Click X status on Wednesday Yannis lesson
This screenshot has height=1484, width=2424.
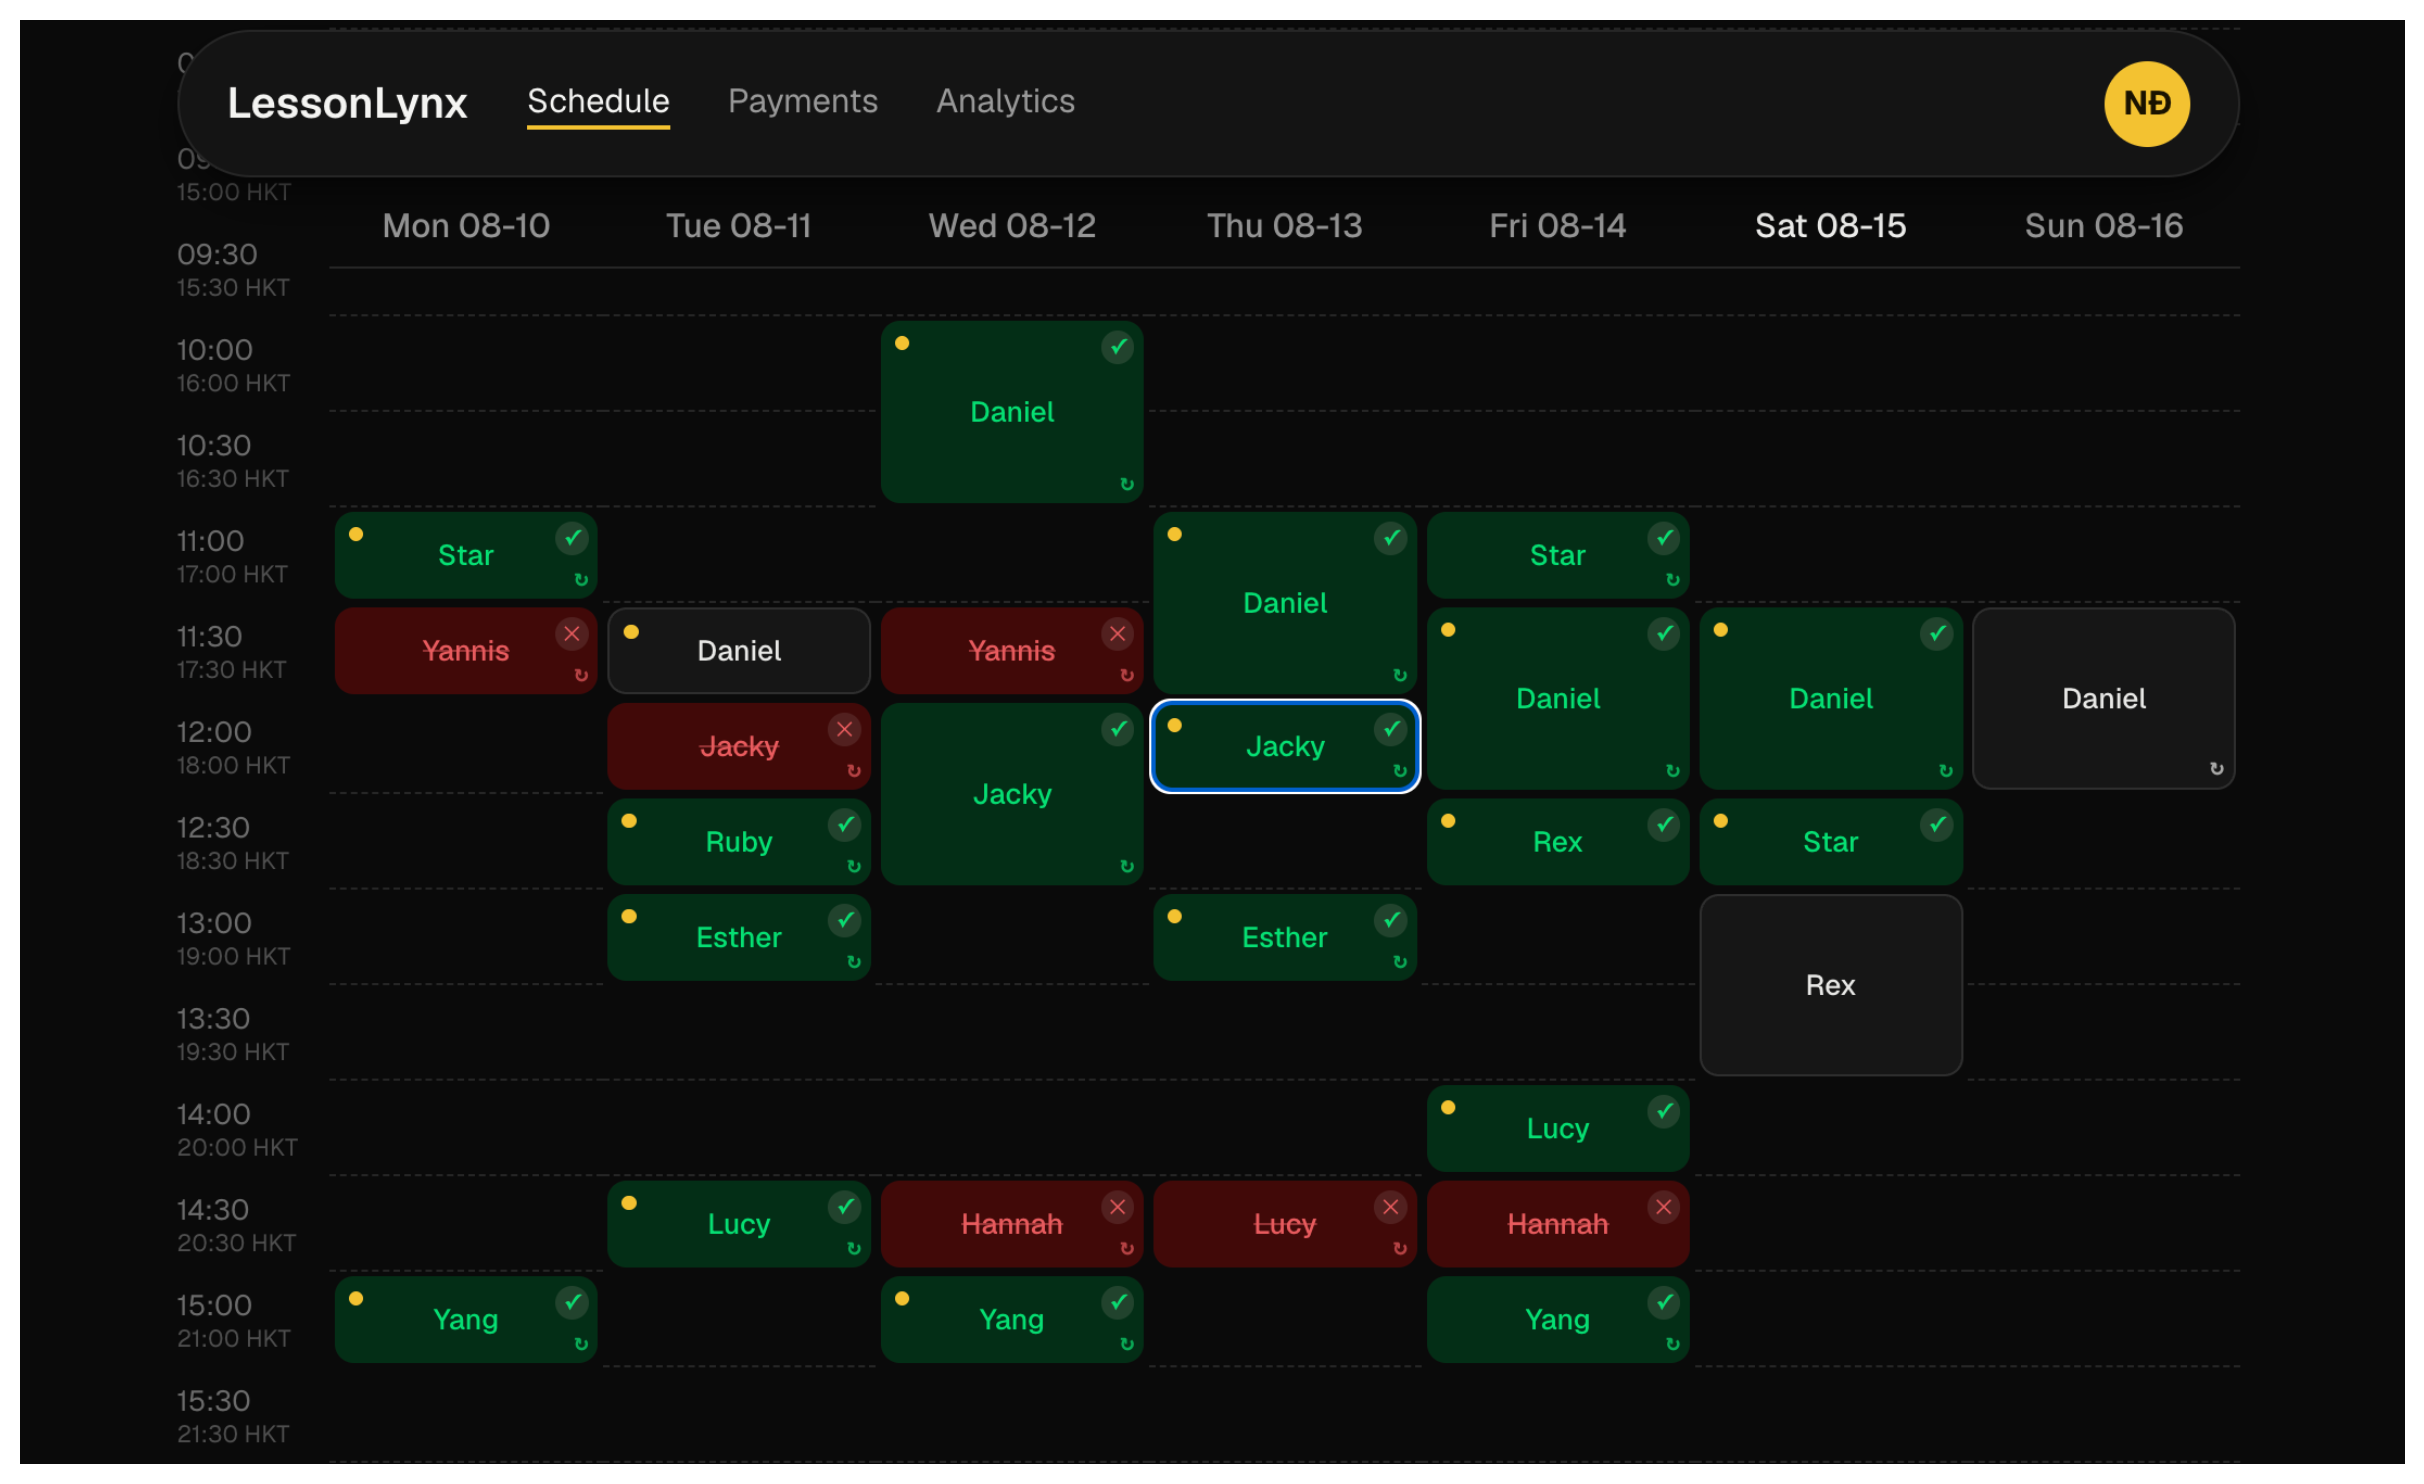(1117, 634)
